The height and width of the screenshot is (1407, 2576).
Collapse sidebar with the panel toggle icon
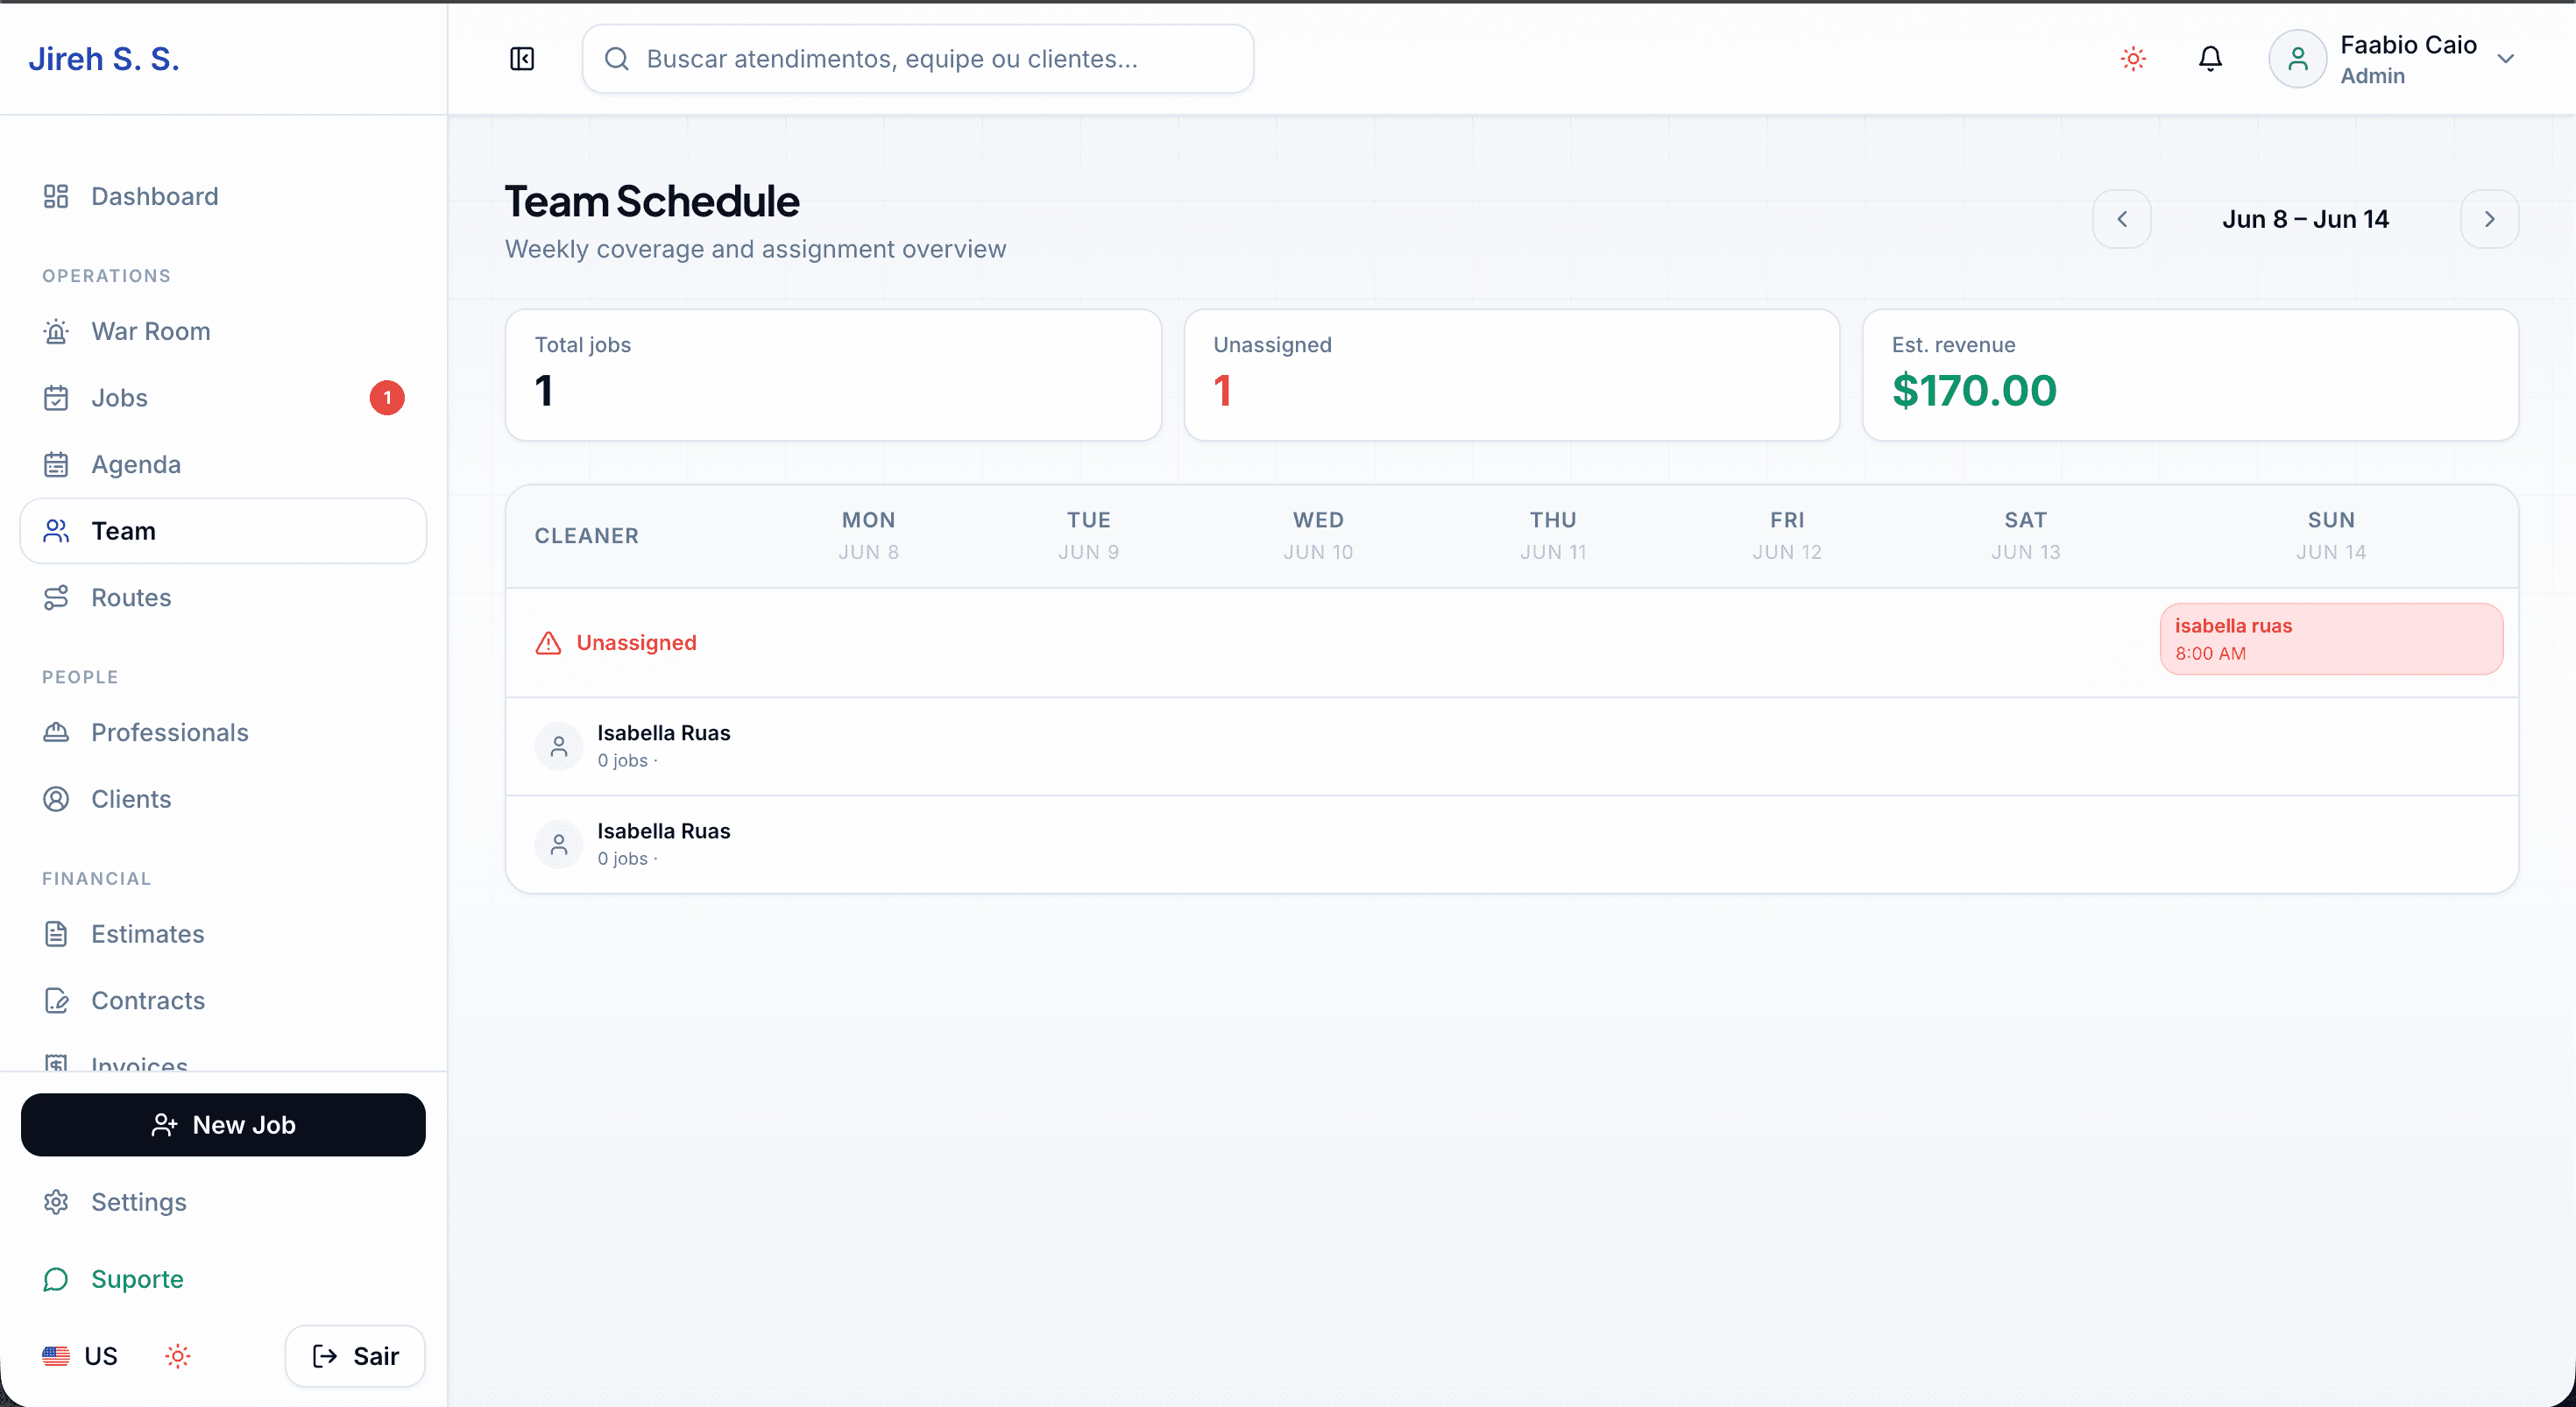(x=522, y=59)
